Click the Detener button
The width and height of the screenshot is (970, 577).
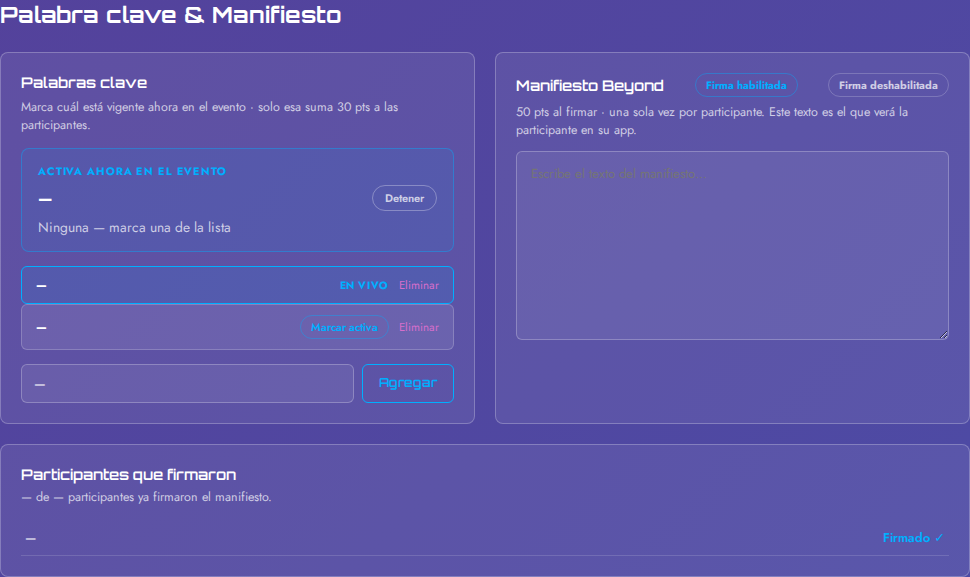[x=404, y=199]
